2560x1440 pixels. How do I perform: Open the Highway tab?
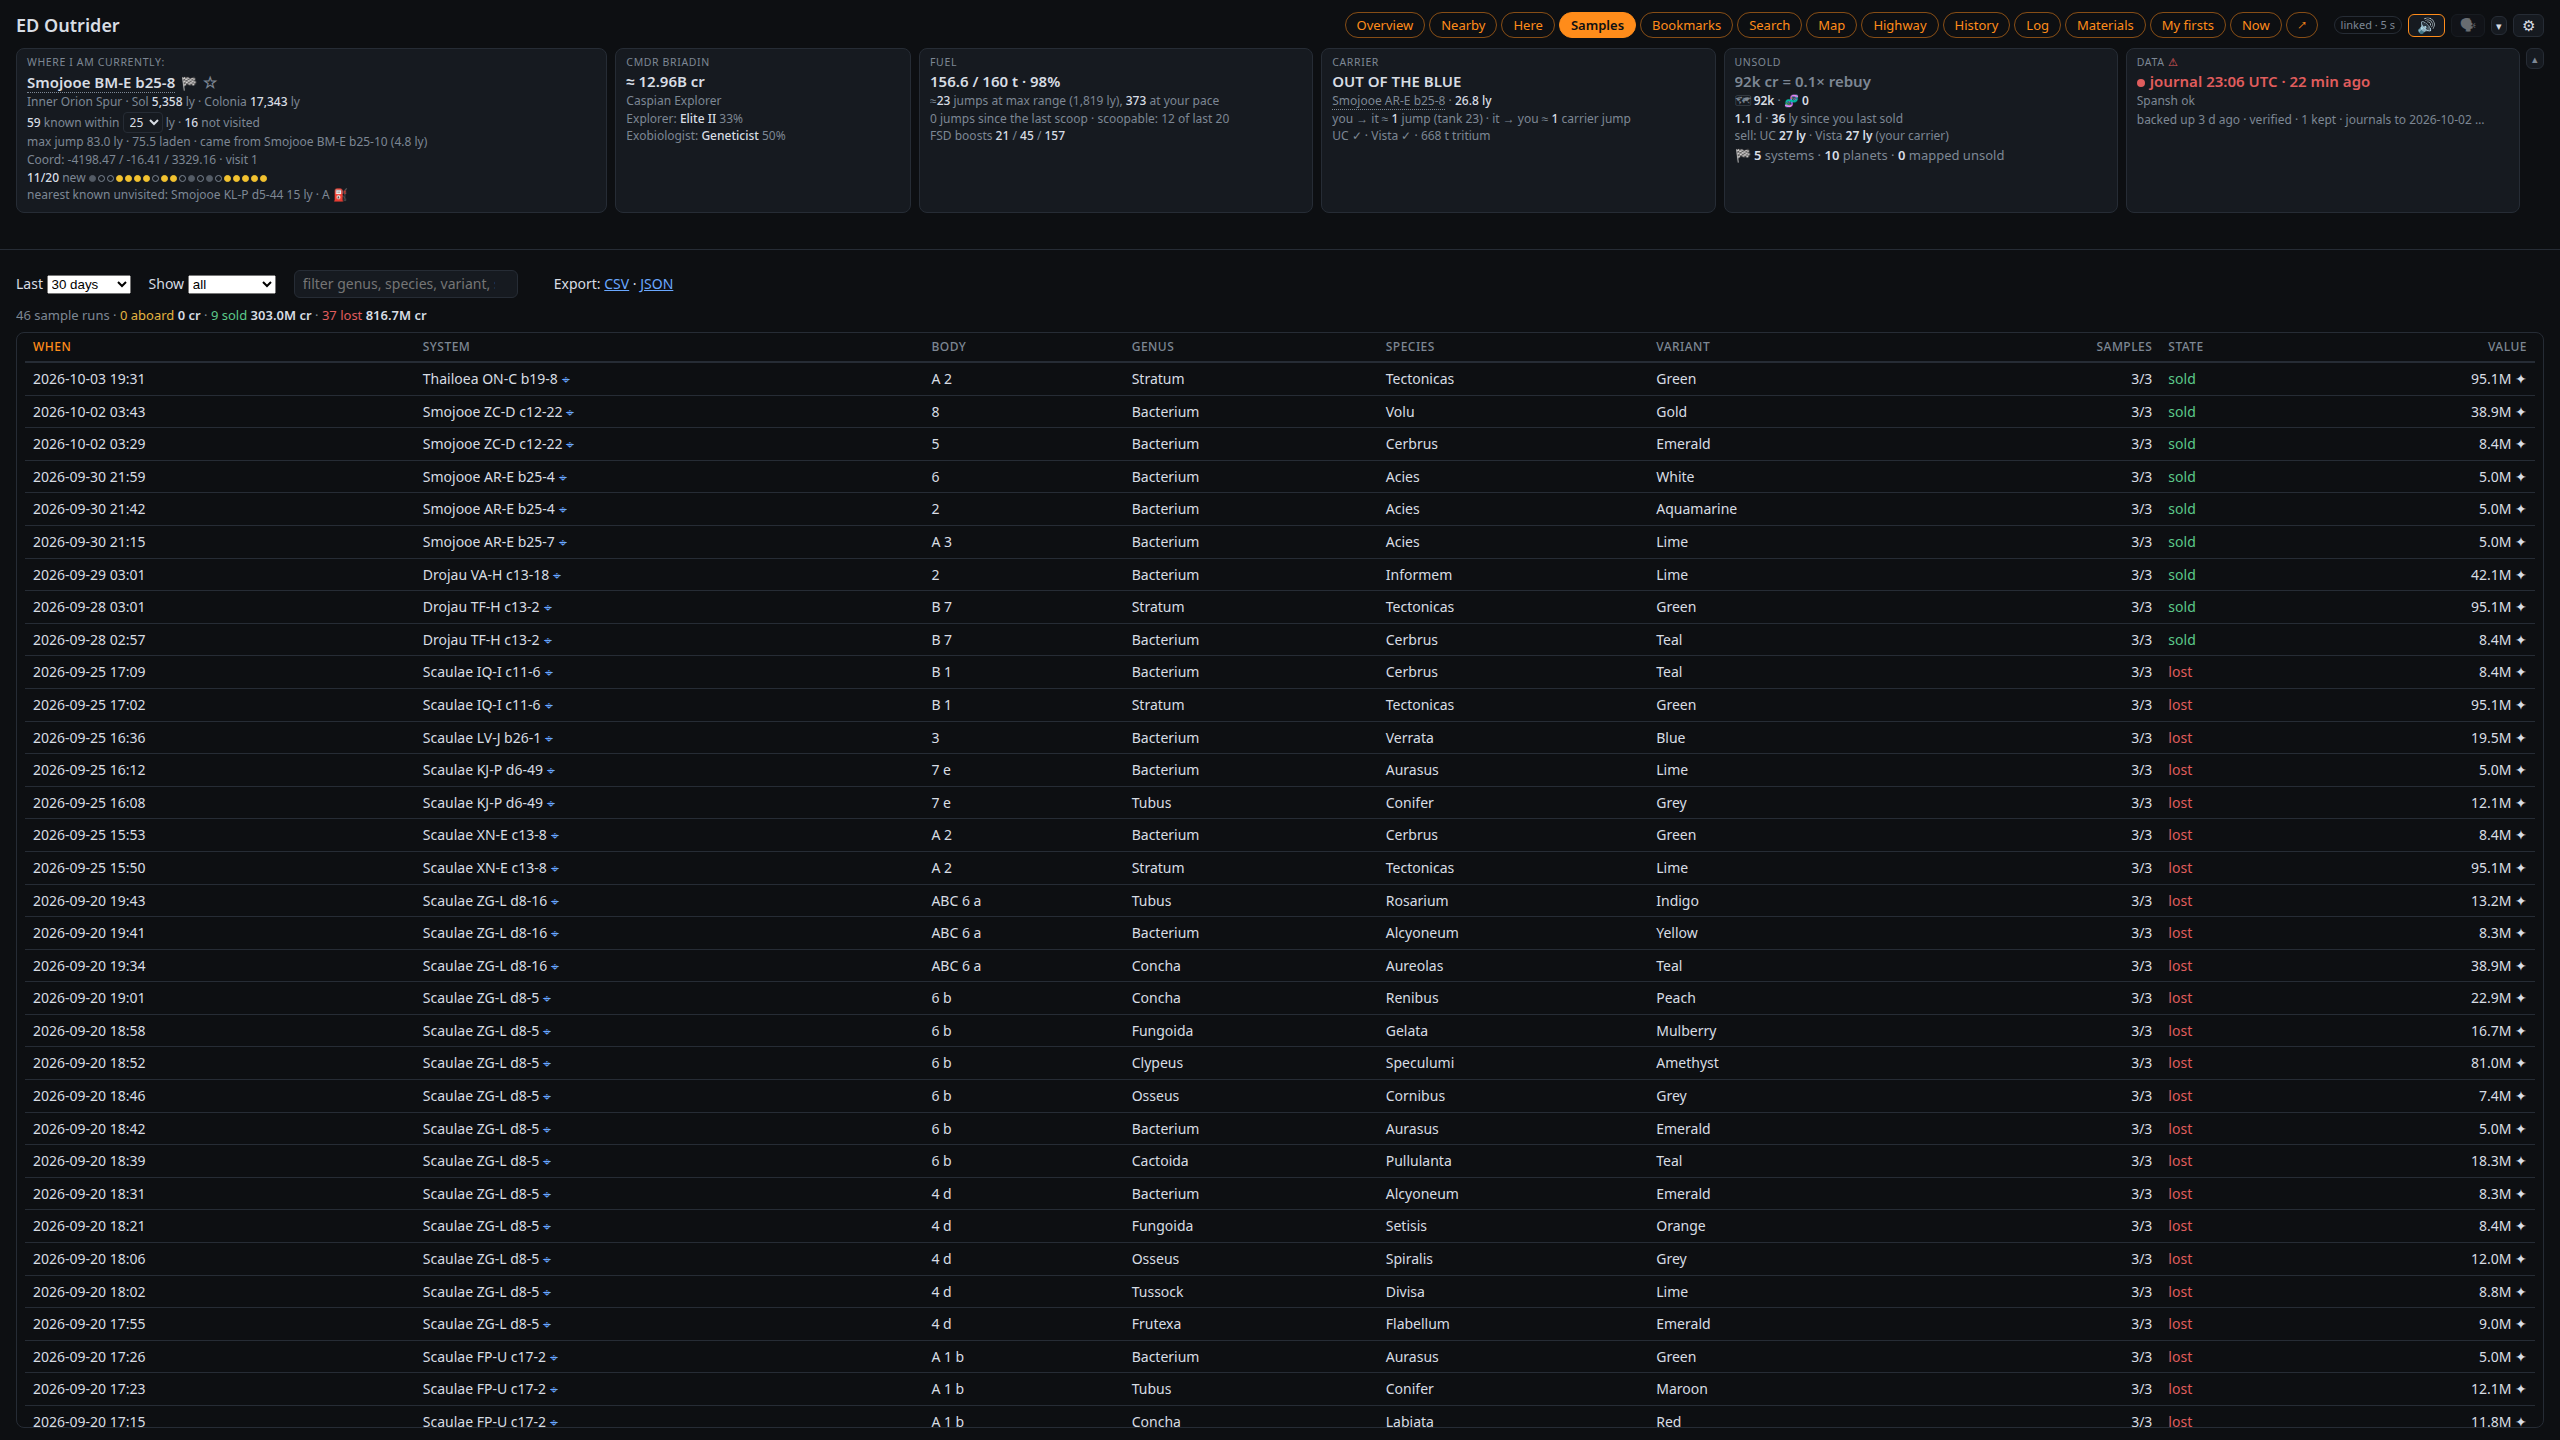coord(1899,26)
